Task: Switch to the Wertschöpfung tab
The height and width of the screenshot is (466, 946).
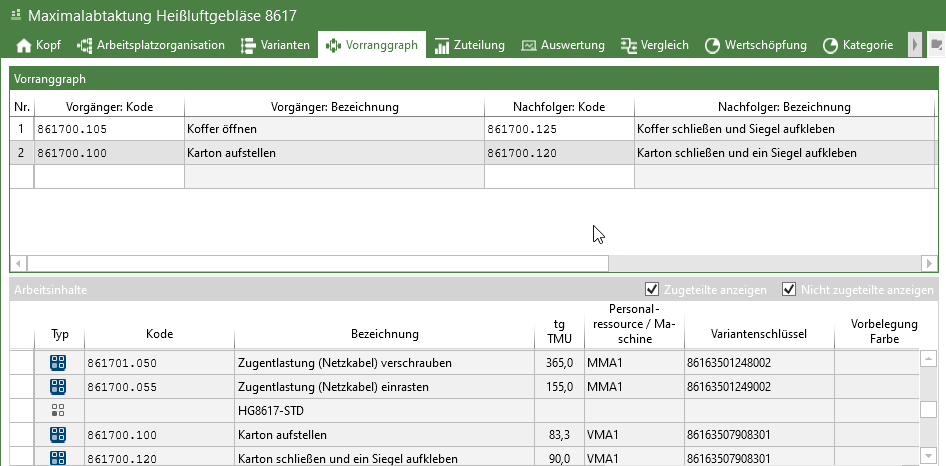Action: point(756,45)
